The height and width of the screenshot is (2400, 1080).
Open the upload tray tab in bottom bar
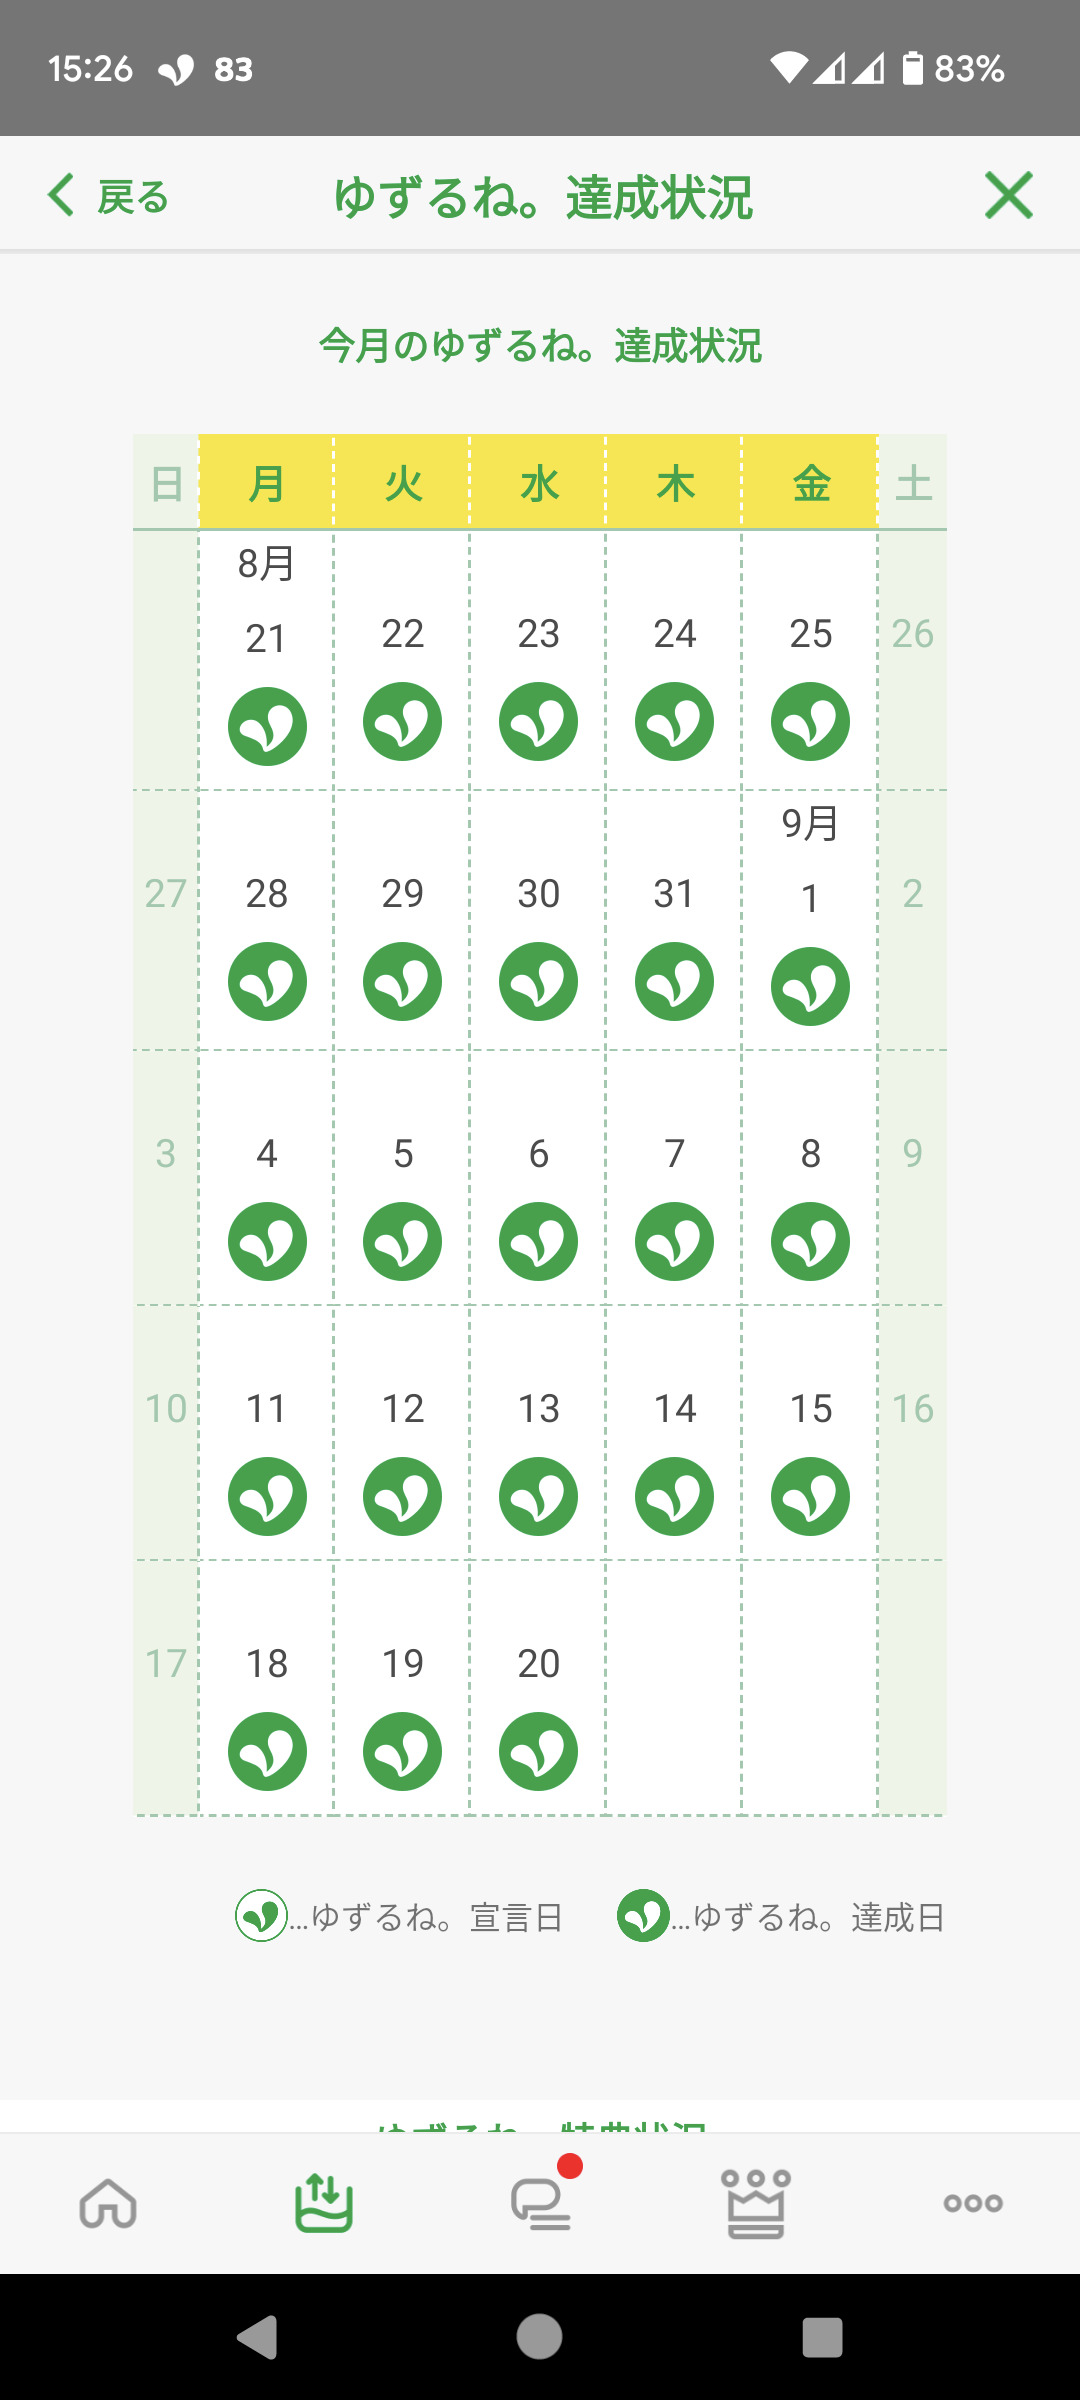tap(324, 2203)
